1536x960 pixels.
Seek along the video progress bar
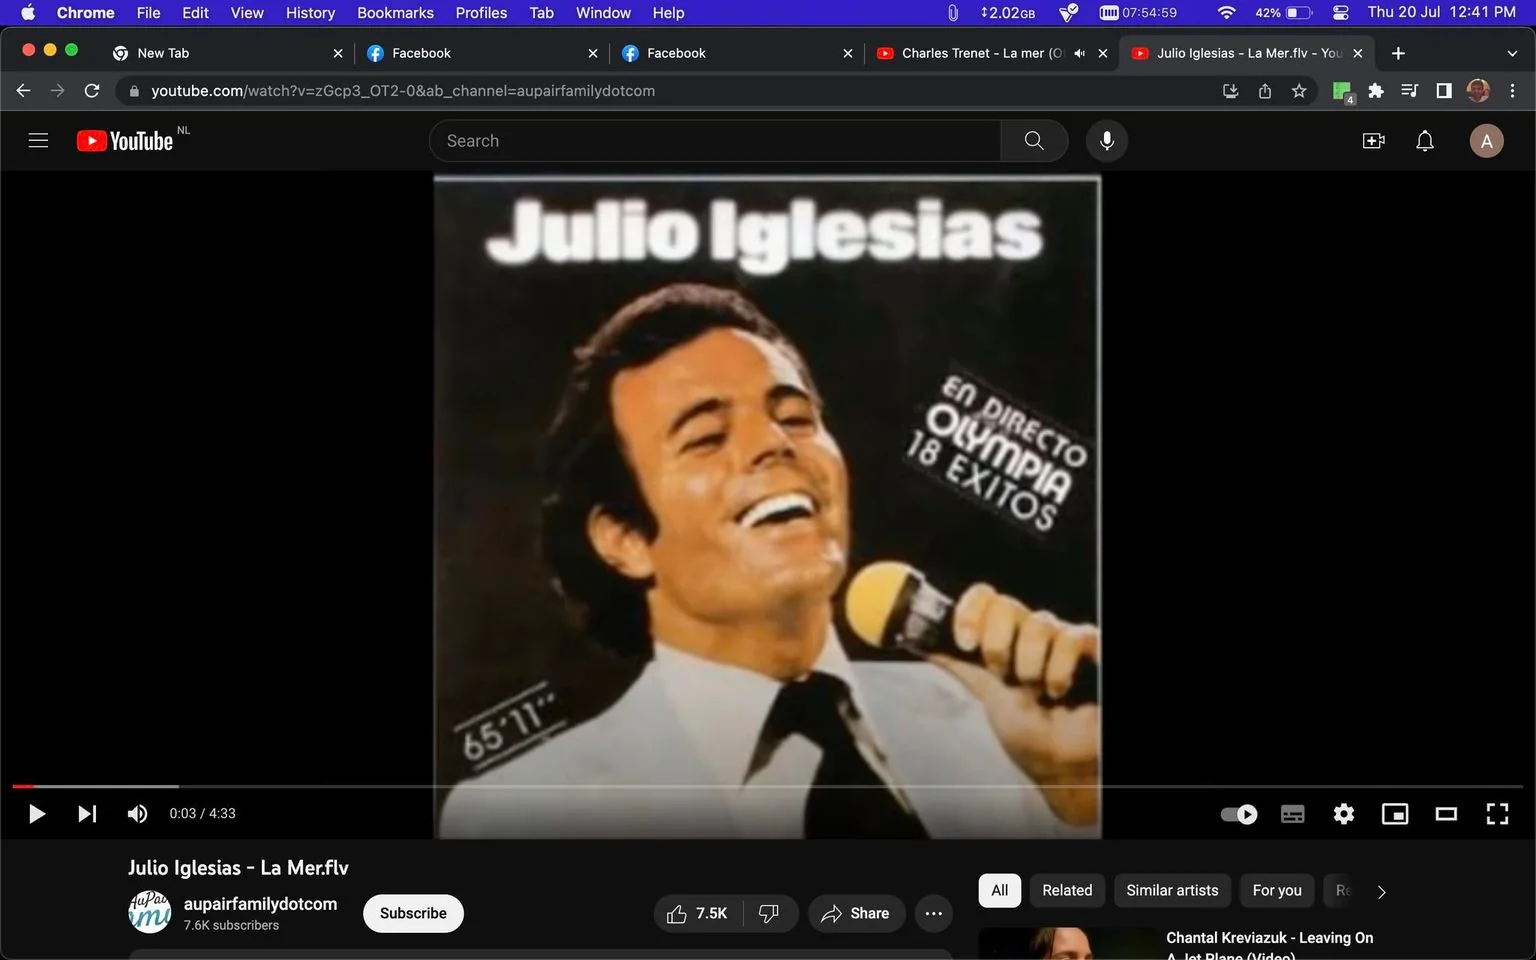tap(768, 787)
